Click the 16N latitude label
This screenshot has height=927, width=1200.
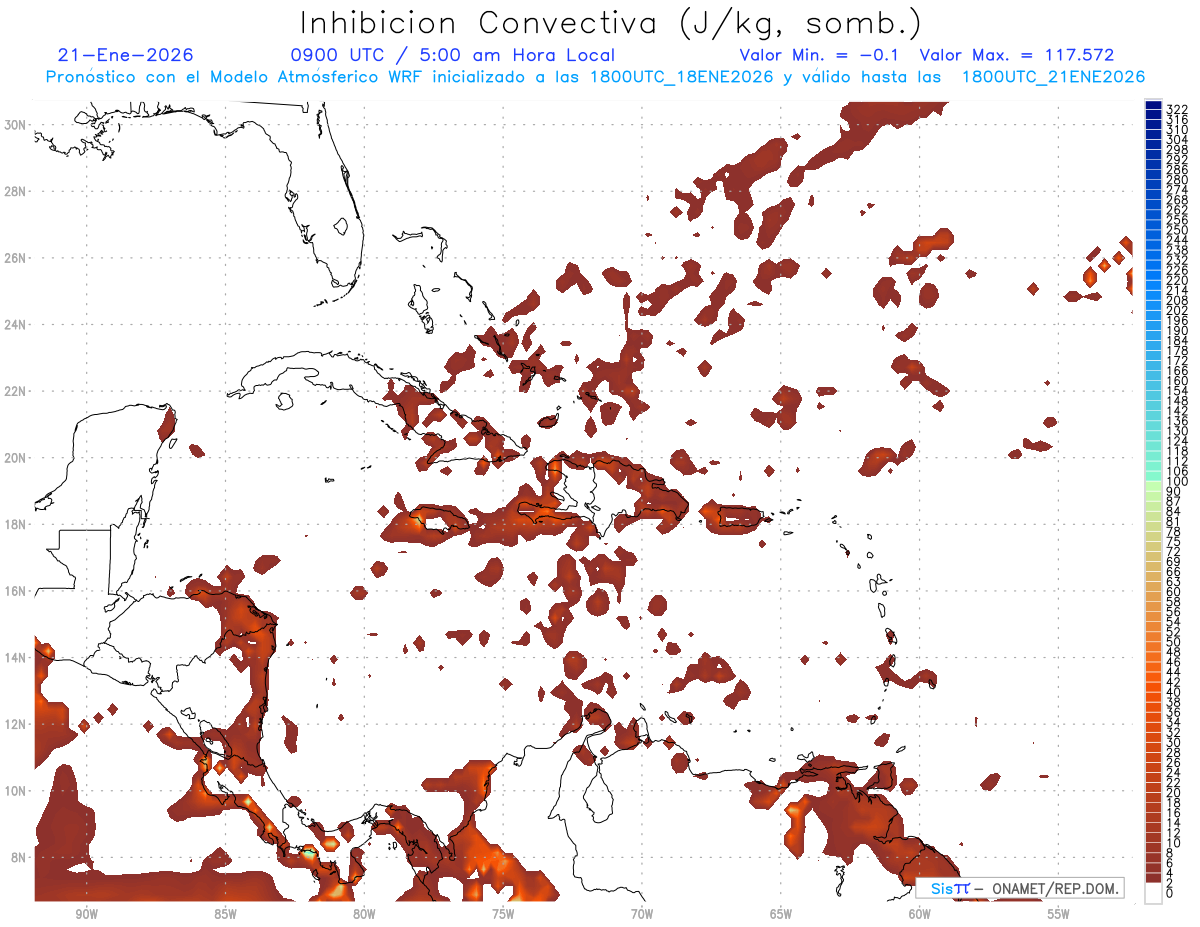pos(16,591)
